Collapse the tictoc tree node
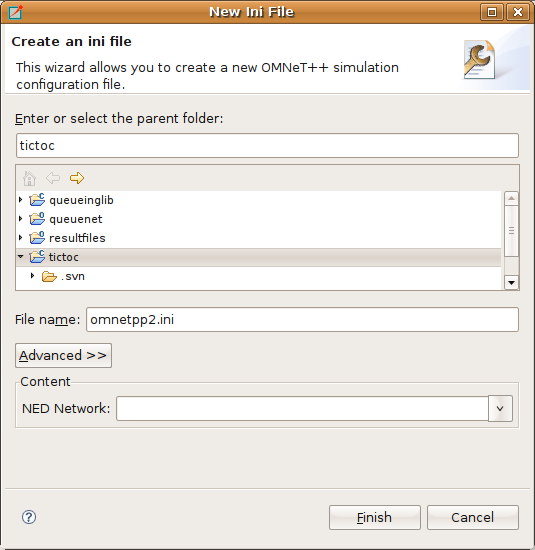535x550 pixels. pos(21,257)
